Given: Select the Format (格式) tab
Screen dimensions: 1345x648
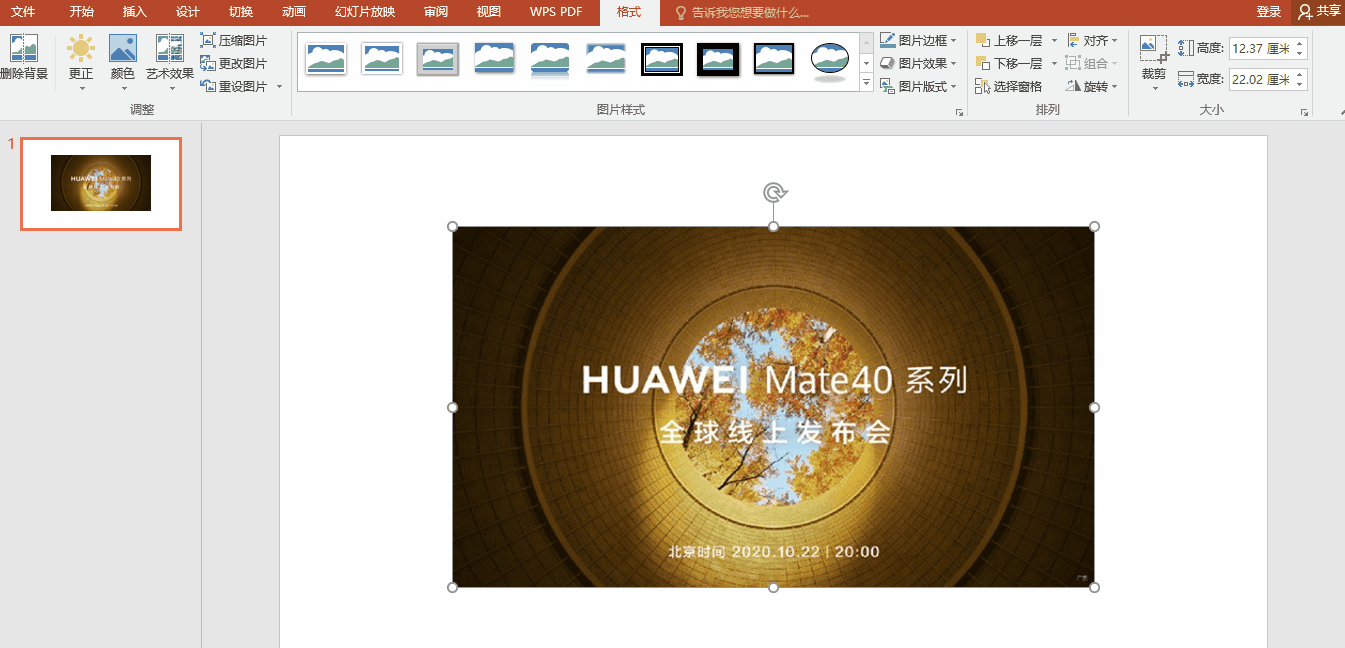Looking at the screenshot, I should [x=629, y=12].
